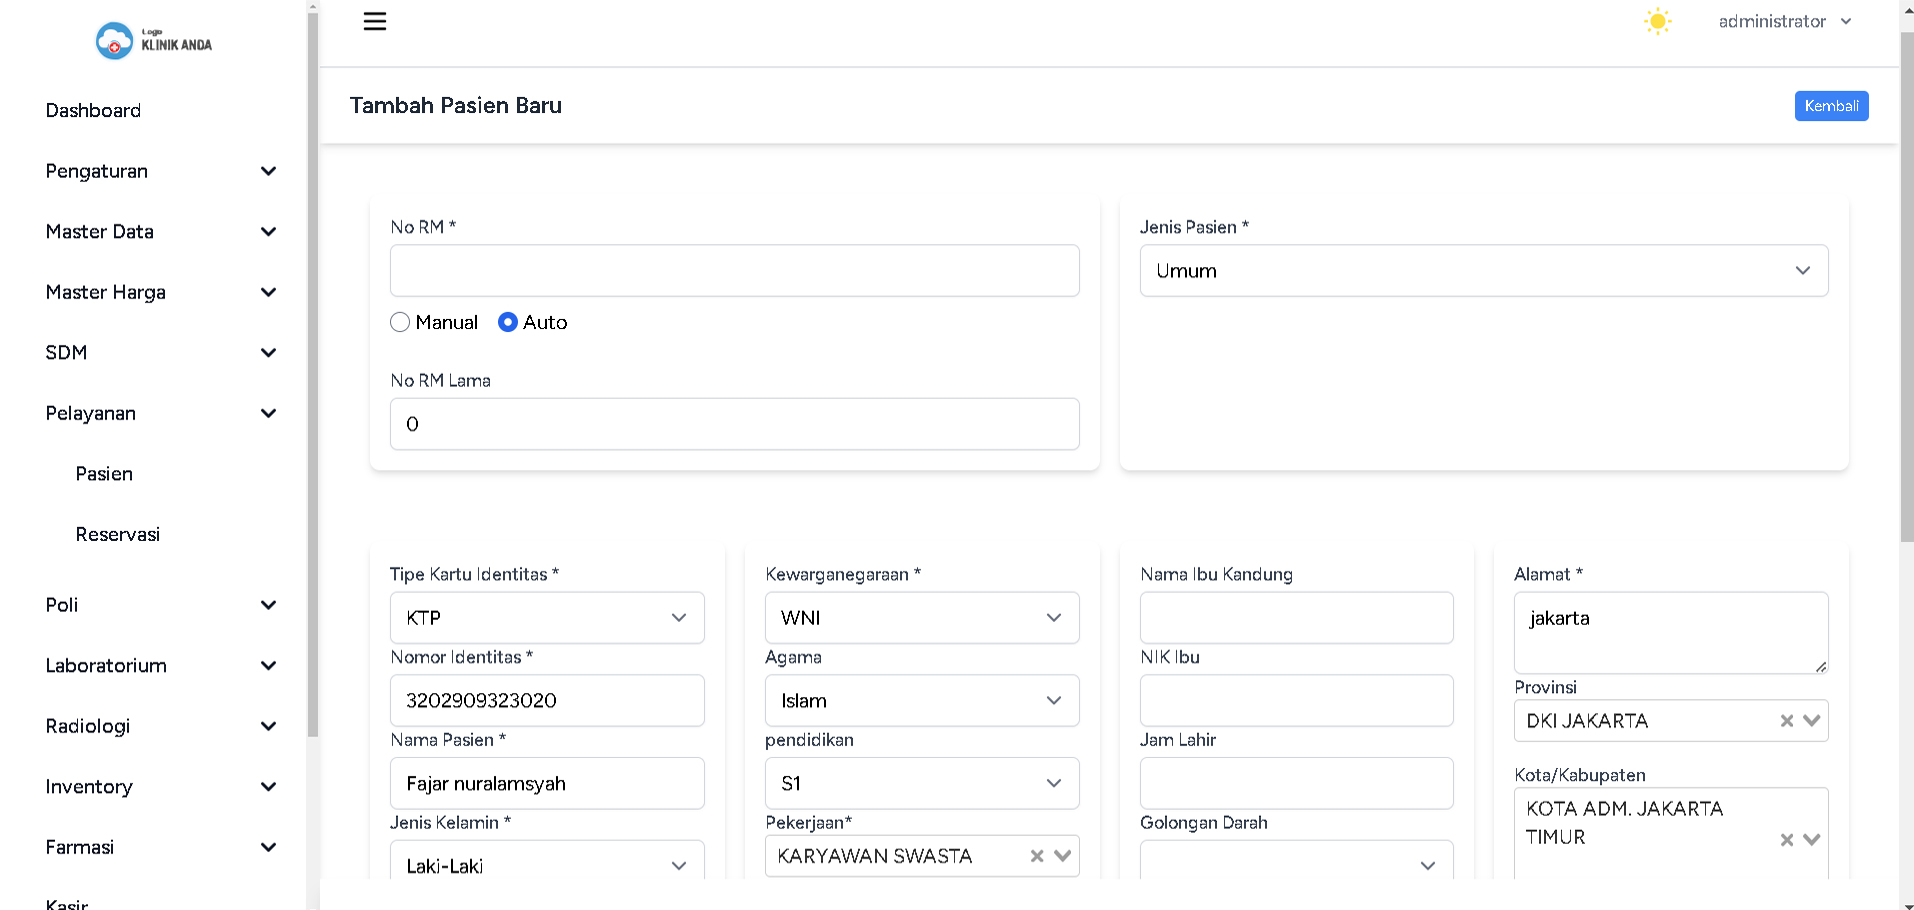Image resolution: width=1914 pixels, height=910 pixels.
Task: Go to Reservasi menu item
Action: [117, 535]
